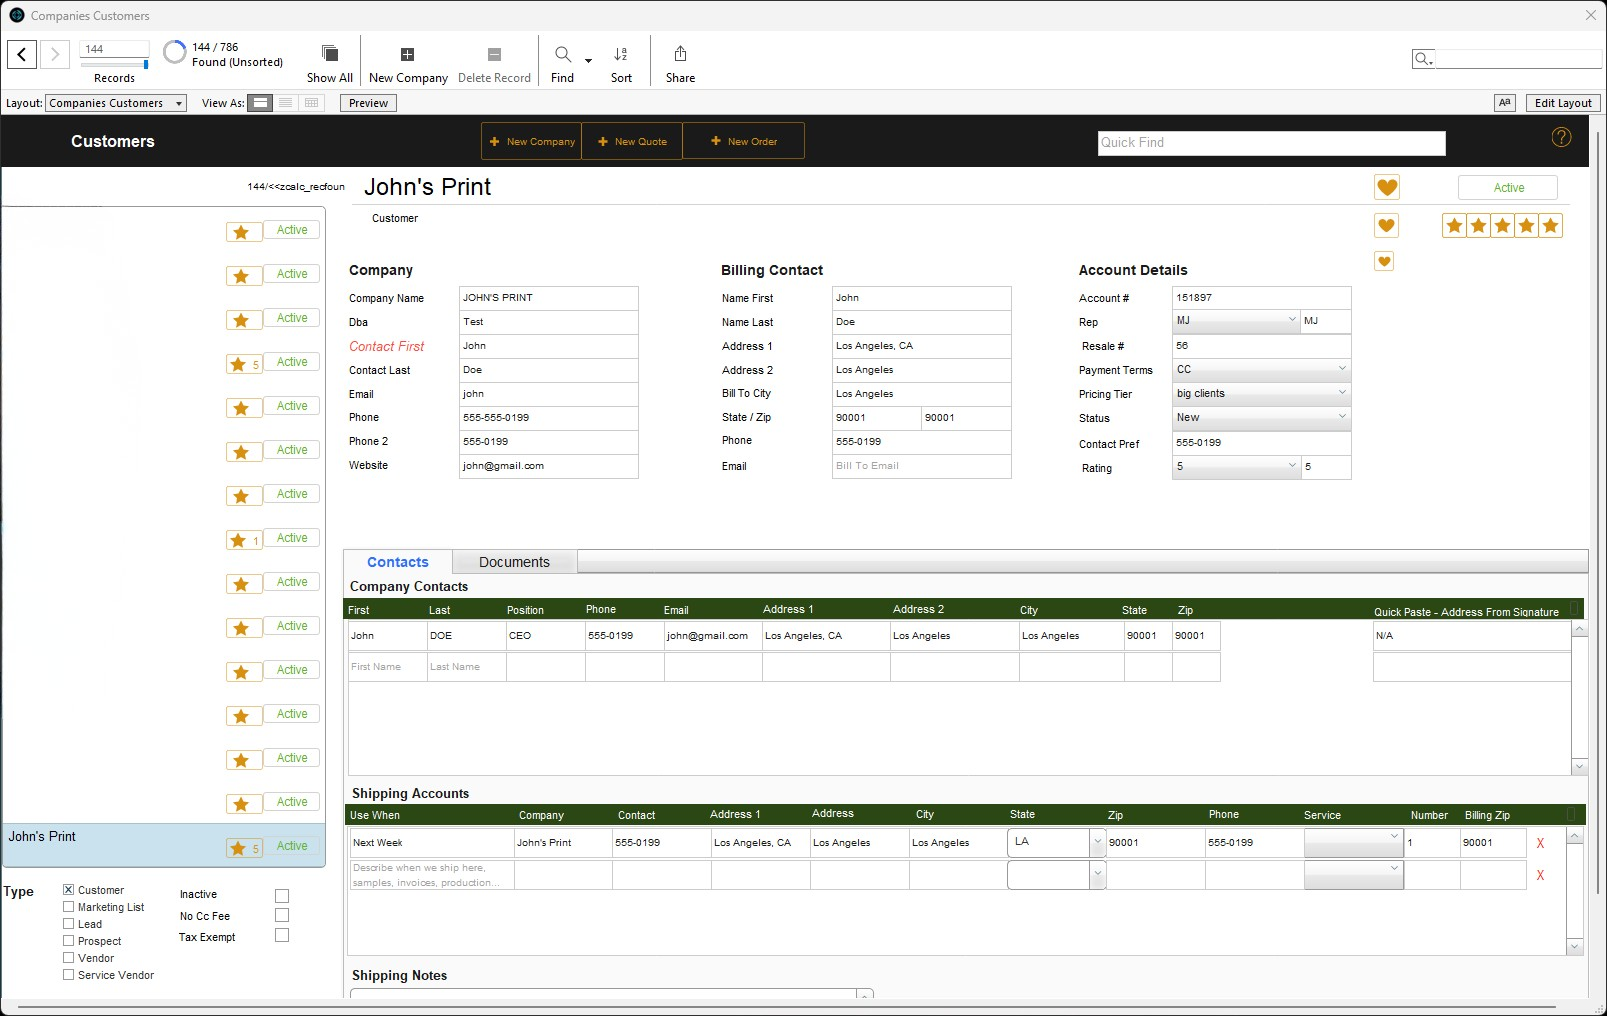Click New Company toolbar icon
1607x1016 pixels.
point(407,54)
